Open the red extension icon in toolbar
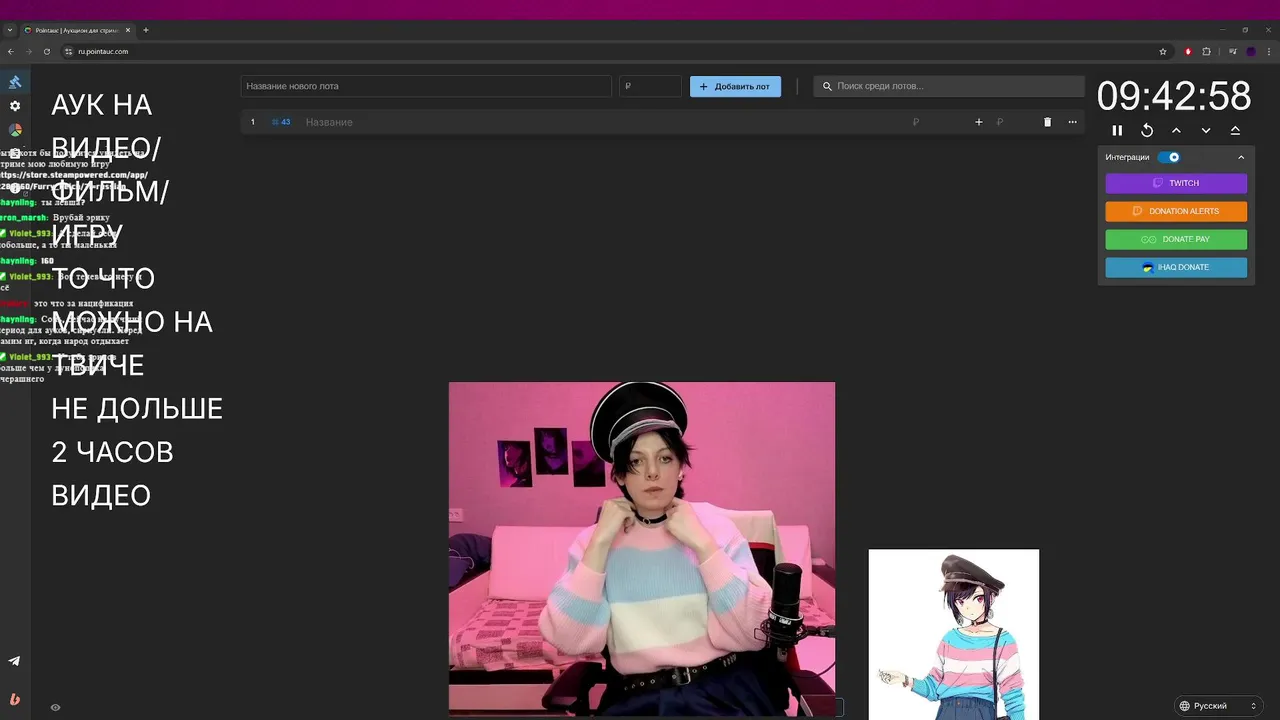 (1188, 51)
